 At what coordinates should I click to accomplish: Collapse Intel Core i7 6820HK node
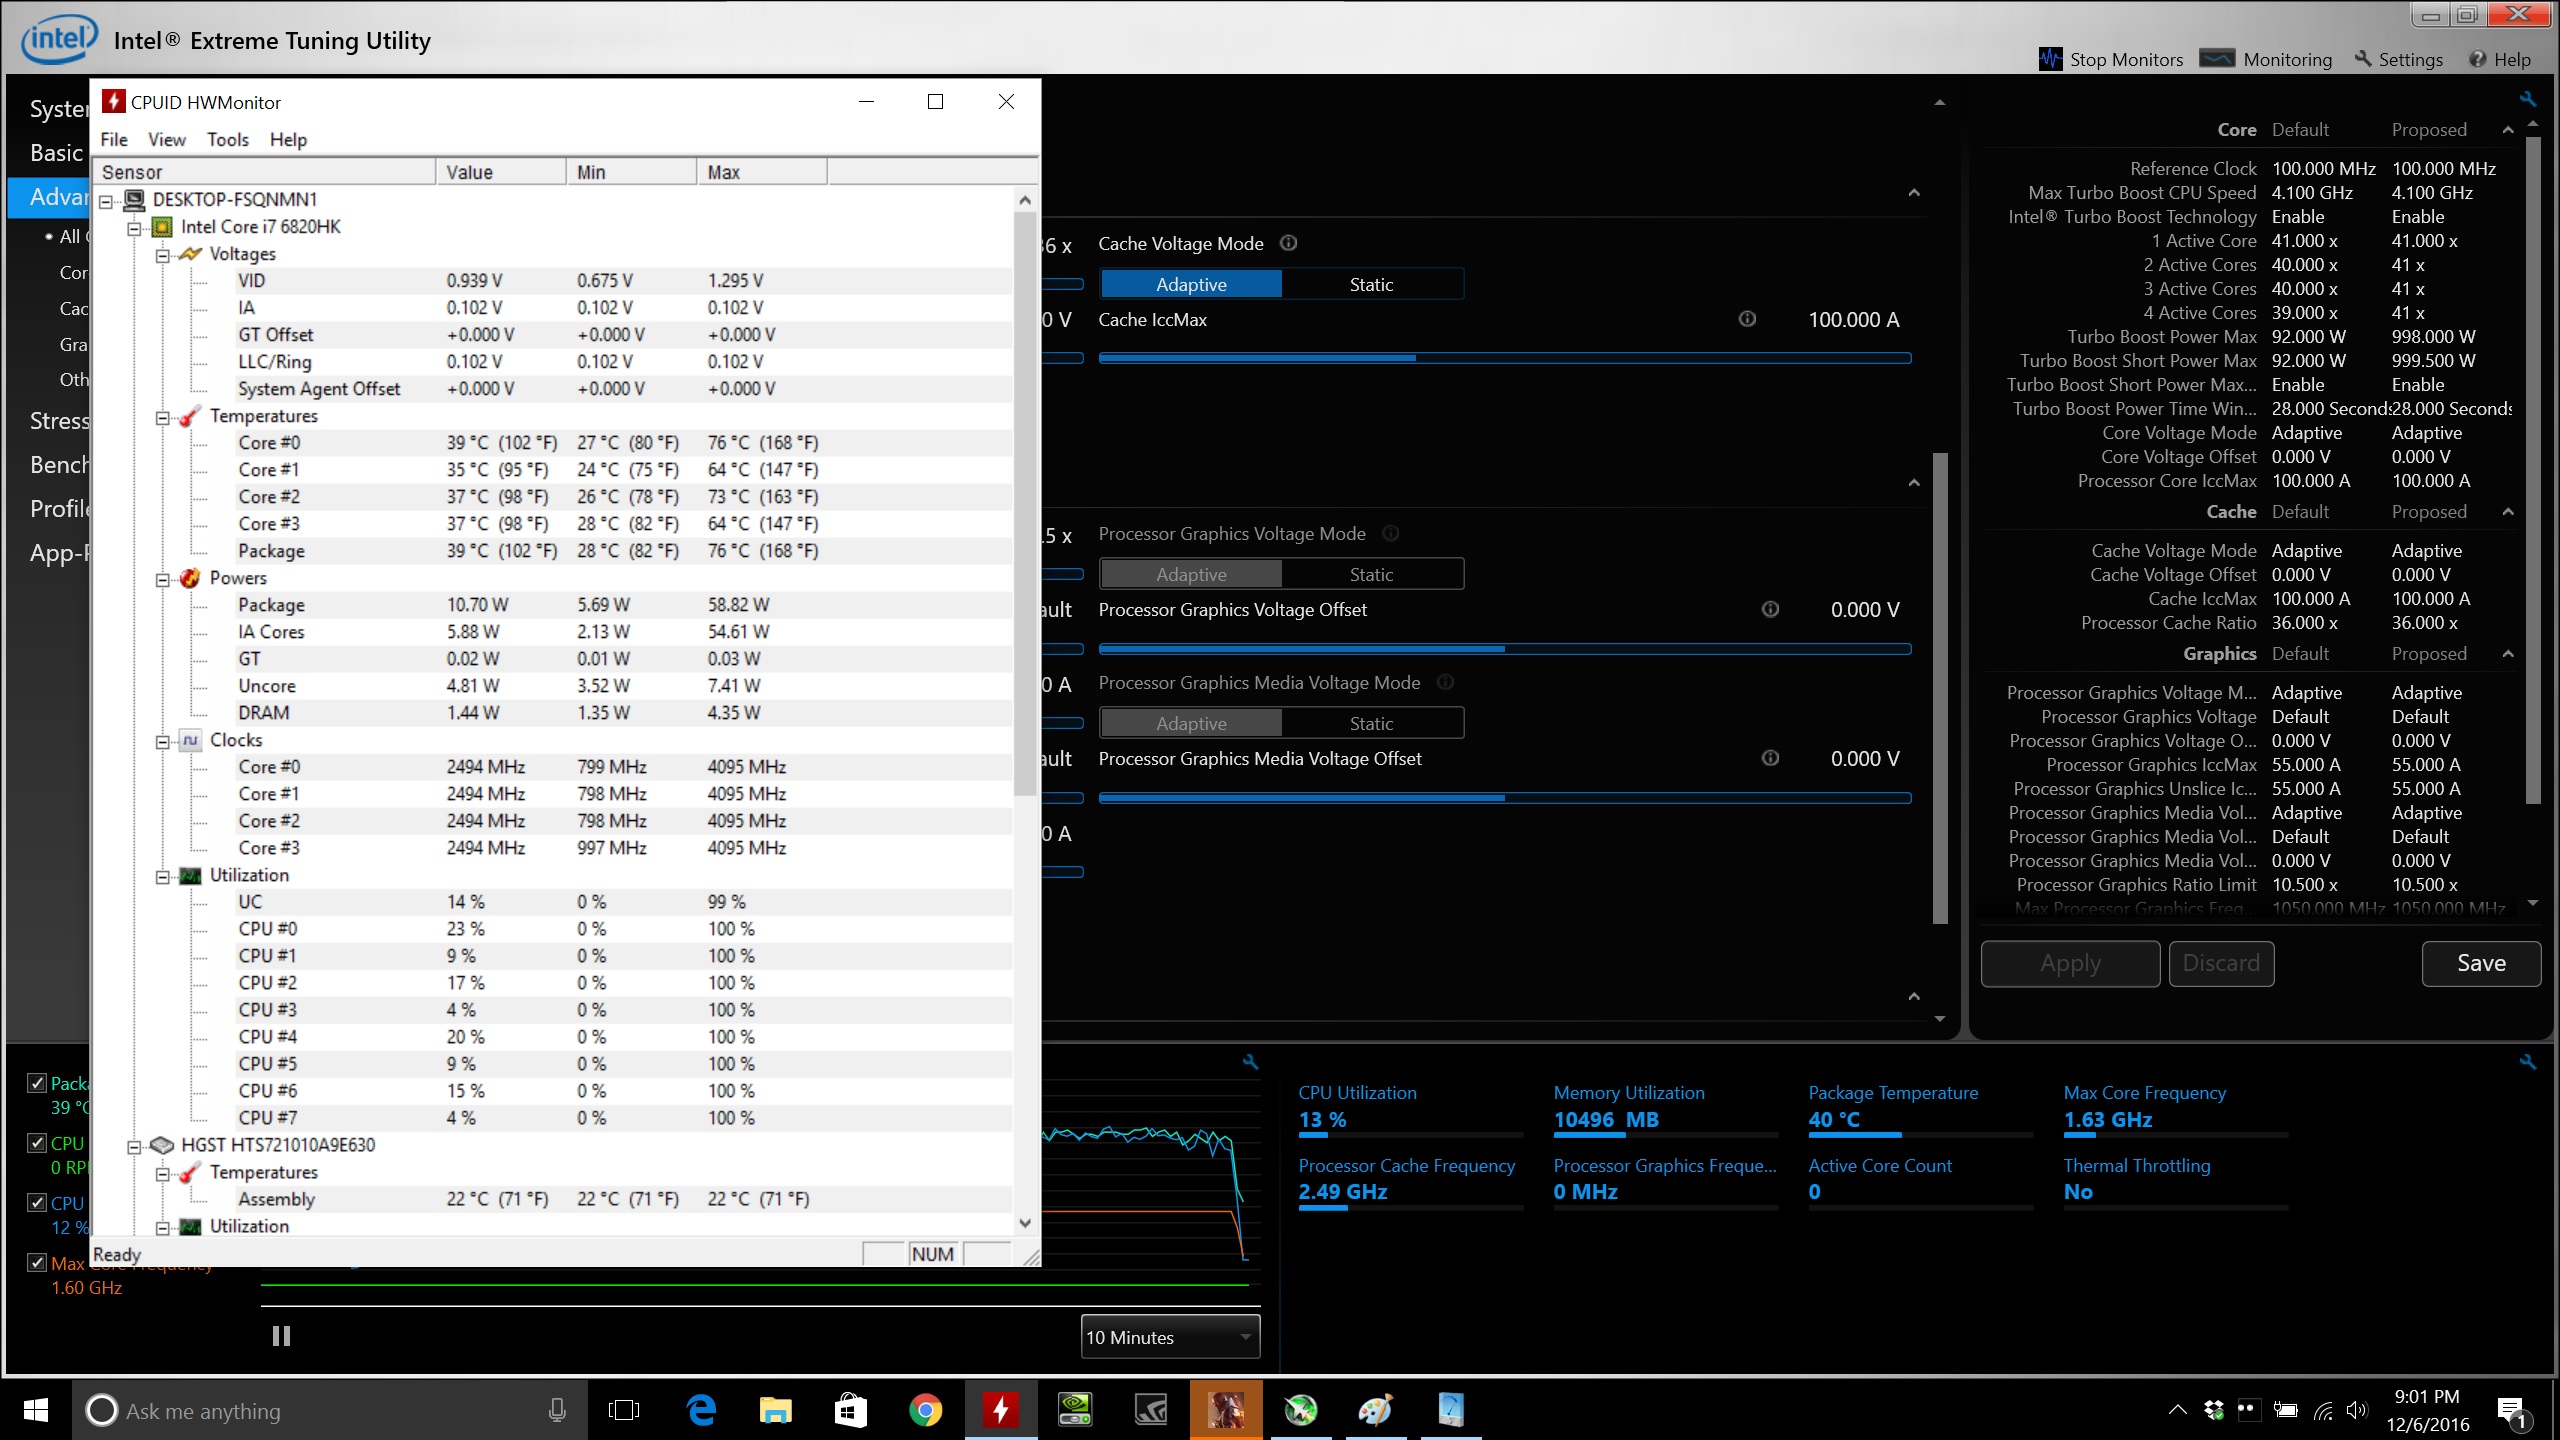[x=134, y=228]
